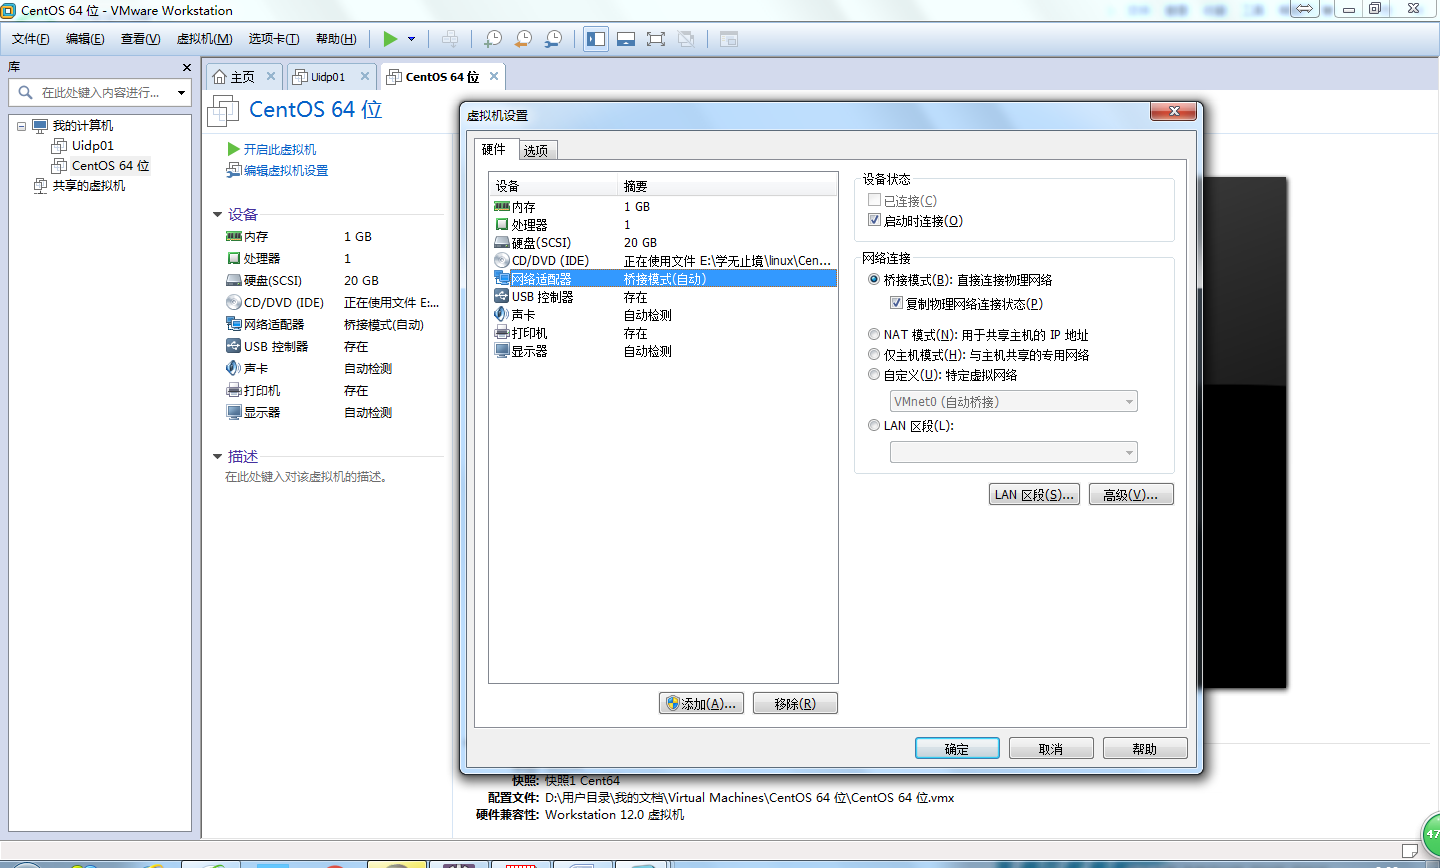Click the 声卡 speaker icon in main panel

coord(234,368)
